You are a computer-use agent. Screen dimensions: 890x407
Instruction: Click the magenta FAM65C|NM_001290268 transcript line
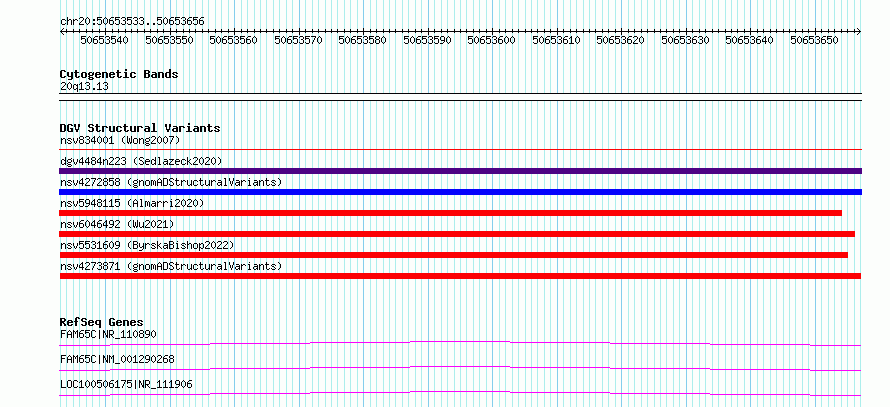click(460, 368)
